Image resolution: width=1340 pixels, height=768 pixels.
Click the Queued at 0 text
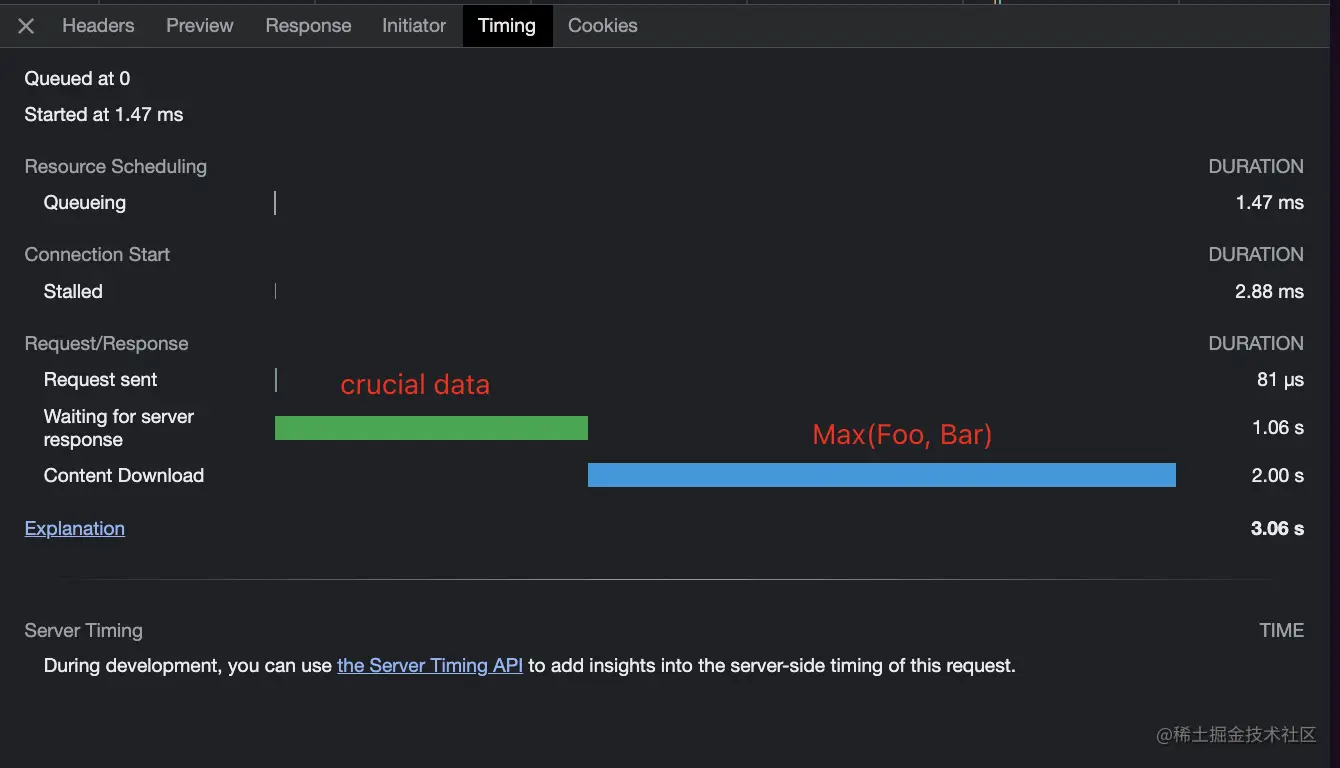tap(77, 78)
